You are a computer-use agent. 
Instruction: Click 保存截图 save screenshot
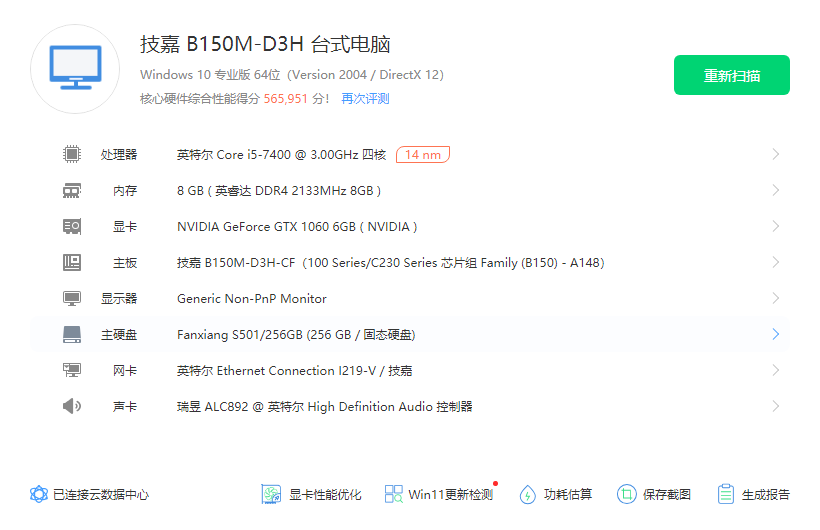(x=654, y=494)
